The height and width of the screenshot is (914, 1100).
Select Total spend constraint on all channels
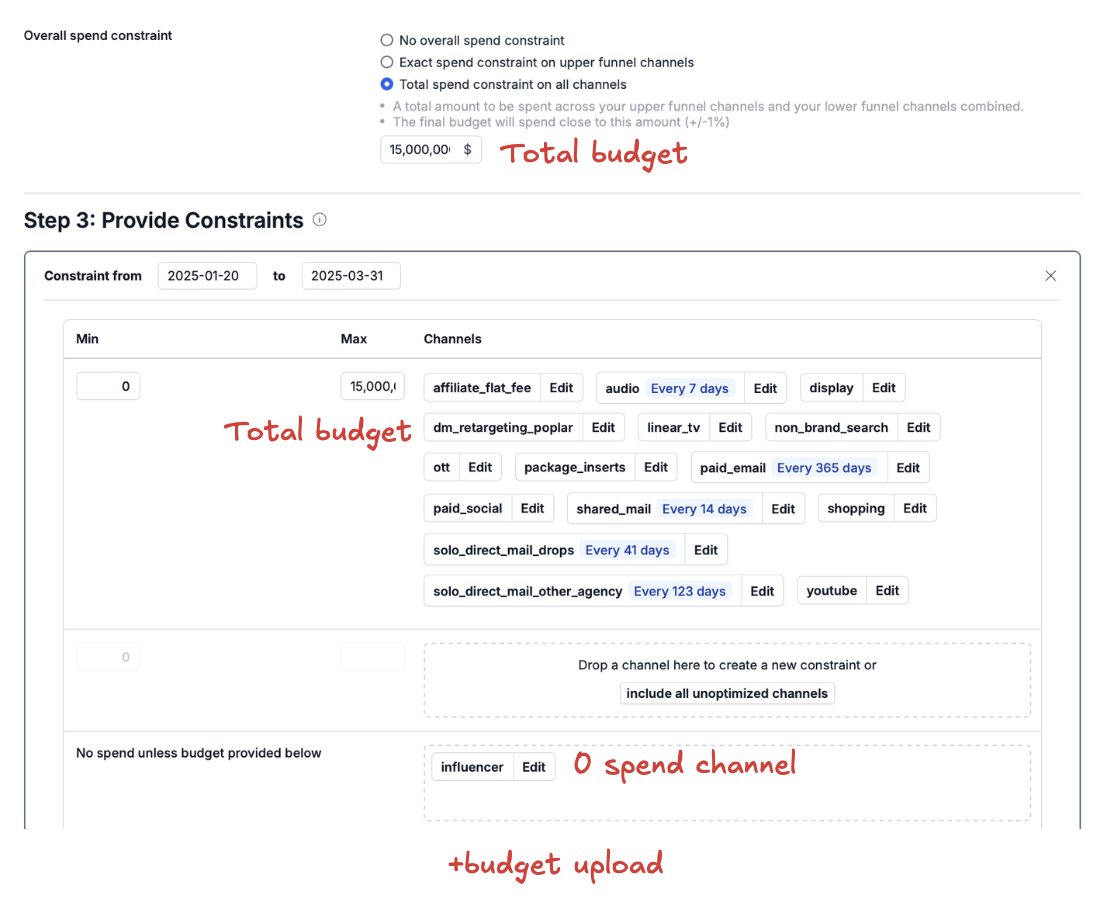pos(387,85)
